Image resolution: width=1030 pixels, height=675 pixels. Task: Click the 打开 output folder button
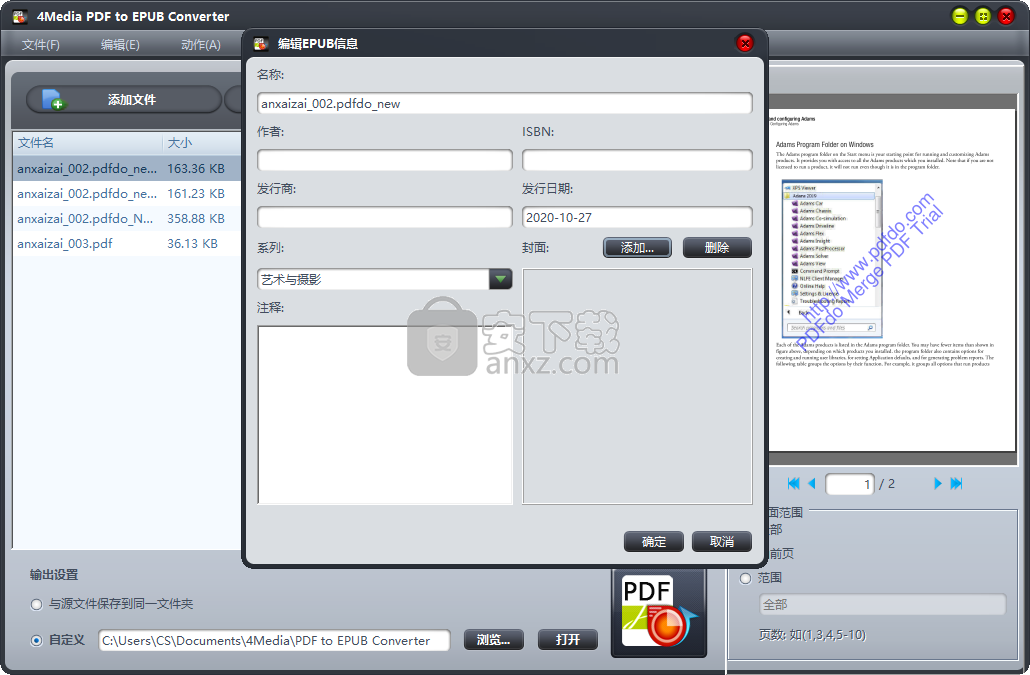(x=568, y=640)
